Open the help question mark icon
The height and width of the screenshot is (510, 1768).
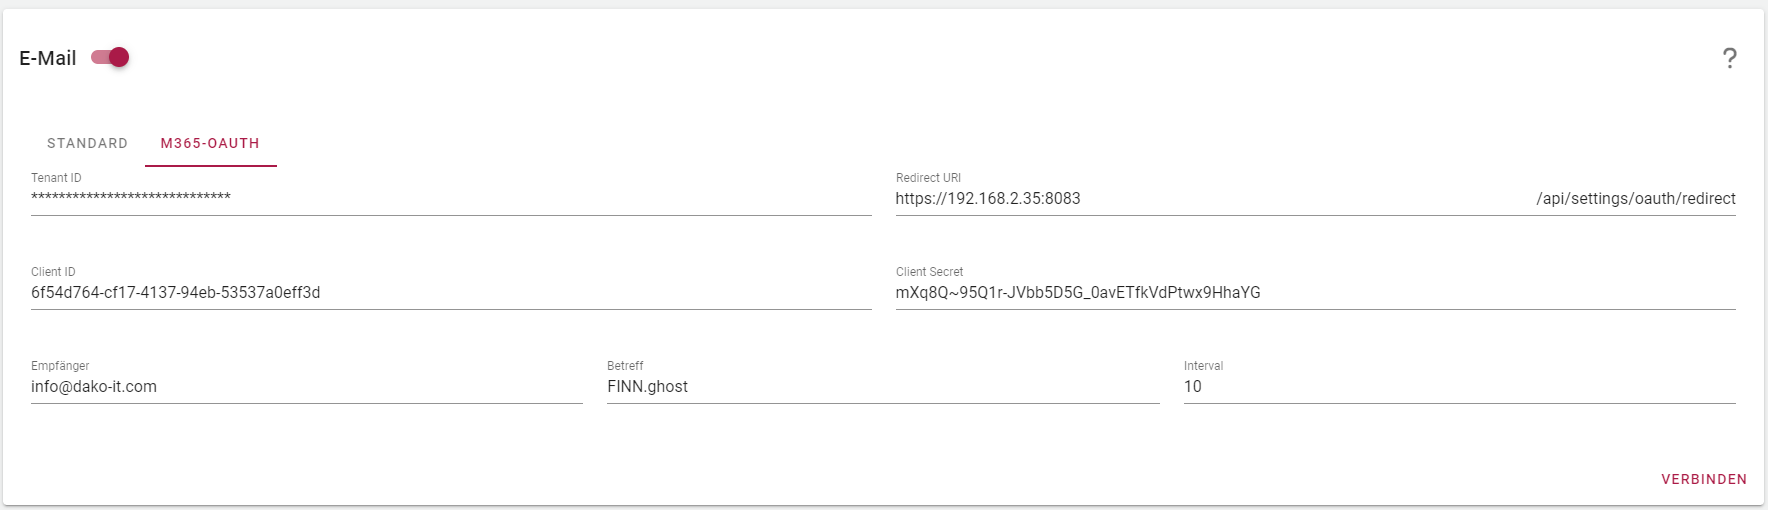click(x=1729, y=58)
